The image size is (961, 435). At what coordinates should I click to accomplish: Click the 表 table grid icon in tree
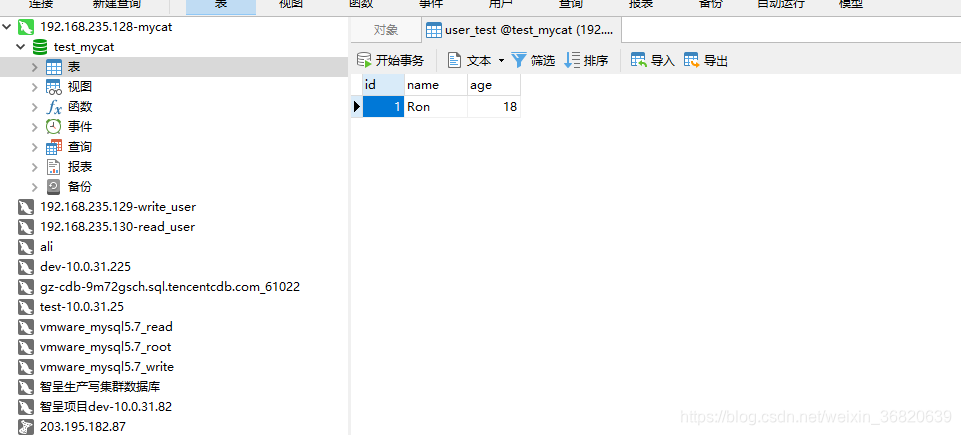[x=54, y=67]
